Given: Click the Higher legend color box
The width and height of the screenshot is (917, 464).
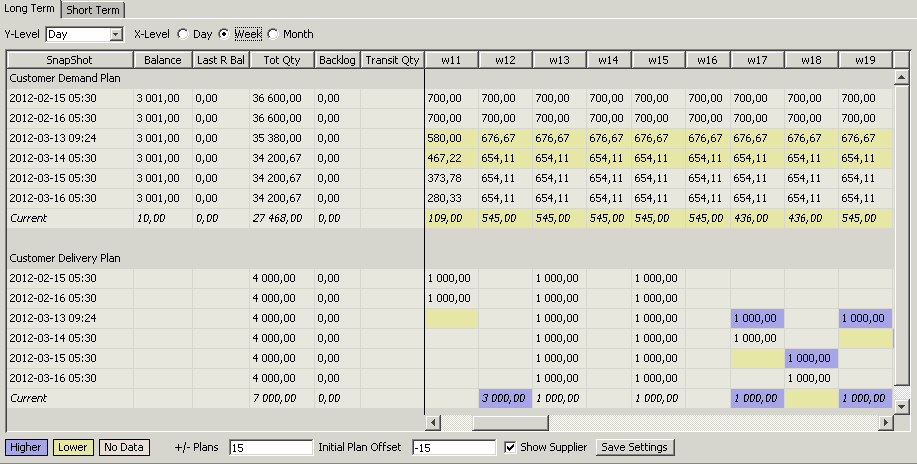Looking at the screenshot, I should tap(25, 447).
